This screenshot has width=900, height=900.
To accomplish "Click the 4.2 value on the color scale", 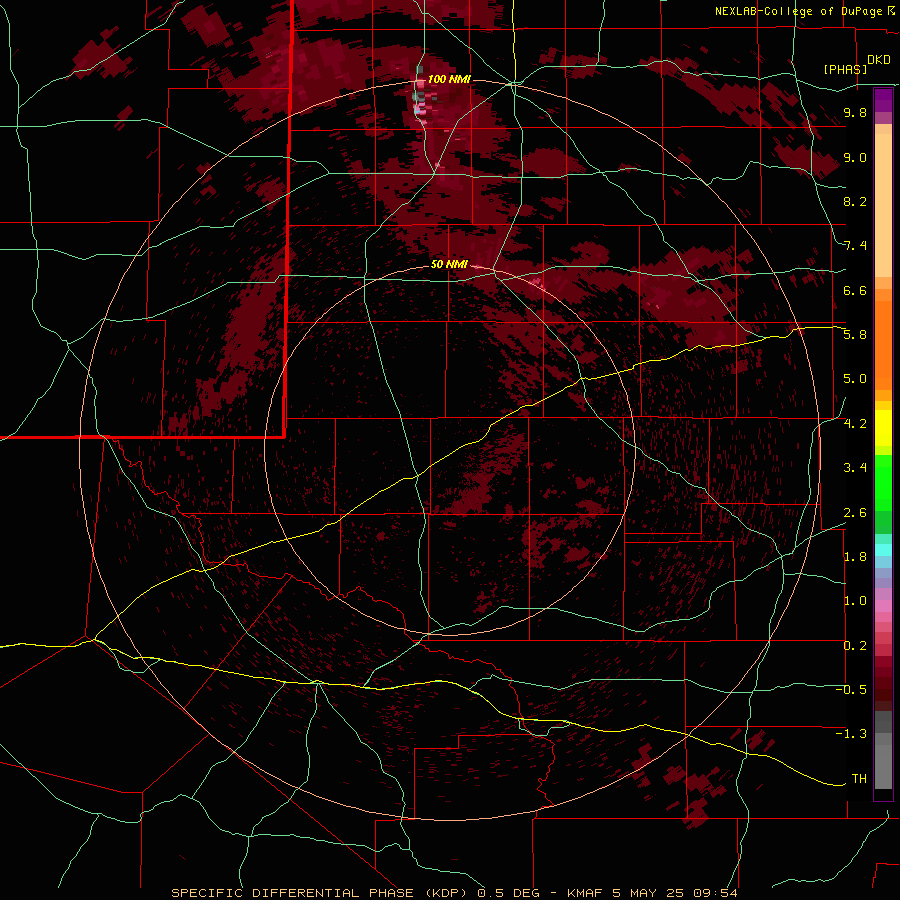I will (855, 424).
